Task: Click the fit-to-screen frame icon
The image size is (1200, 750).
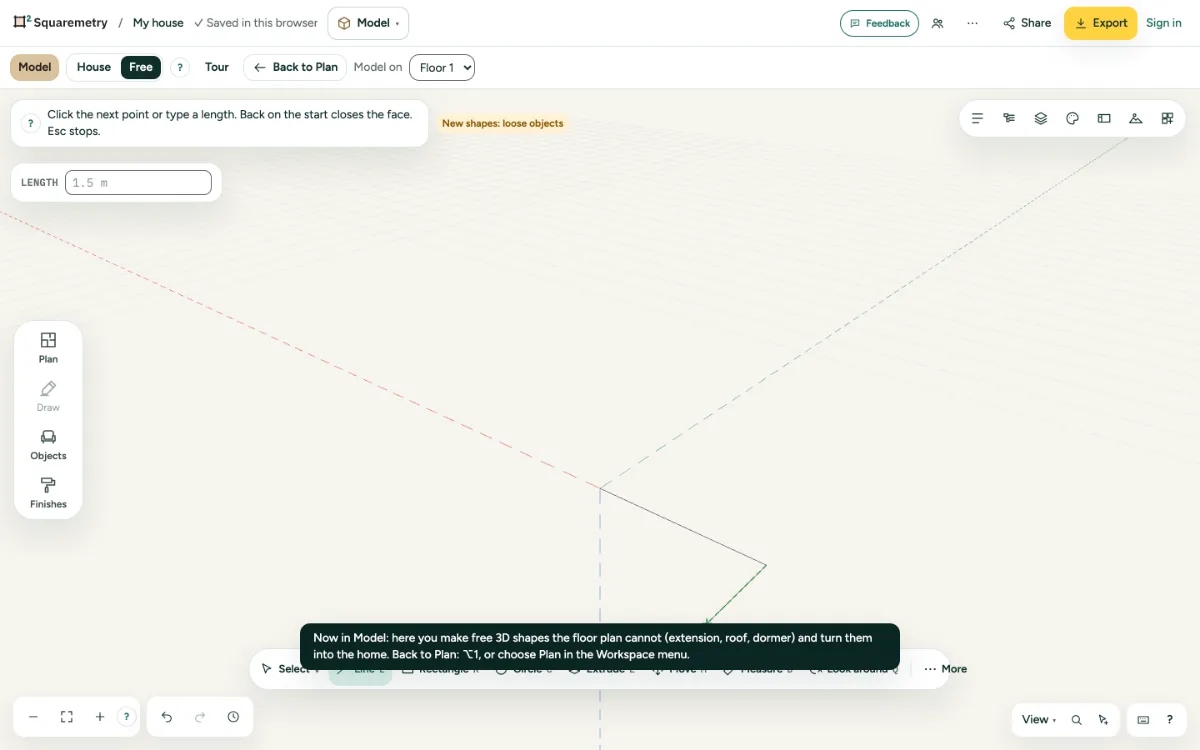Action: 67,717
